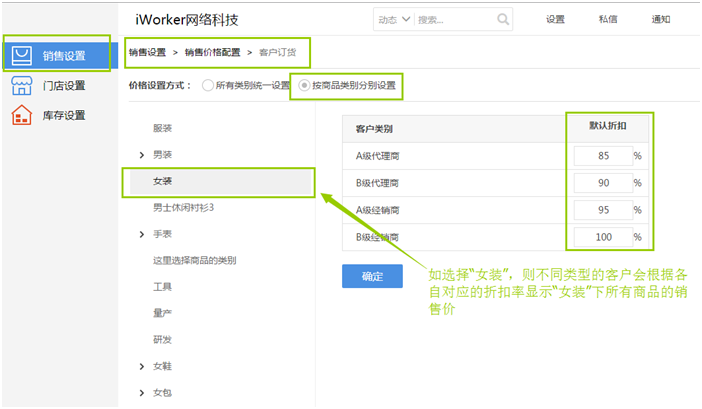Select 量产 category row
702x409 pixels.
163,313
